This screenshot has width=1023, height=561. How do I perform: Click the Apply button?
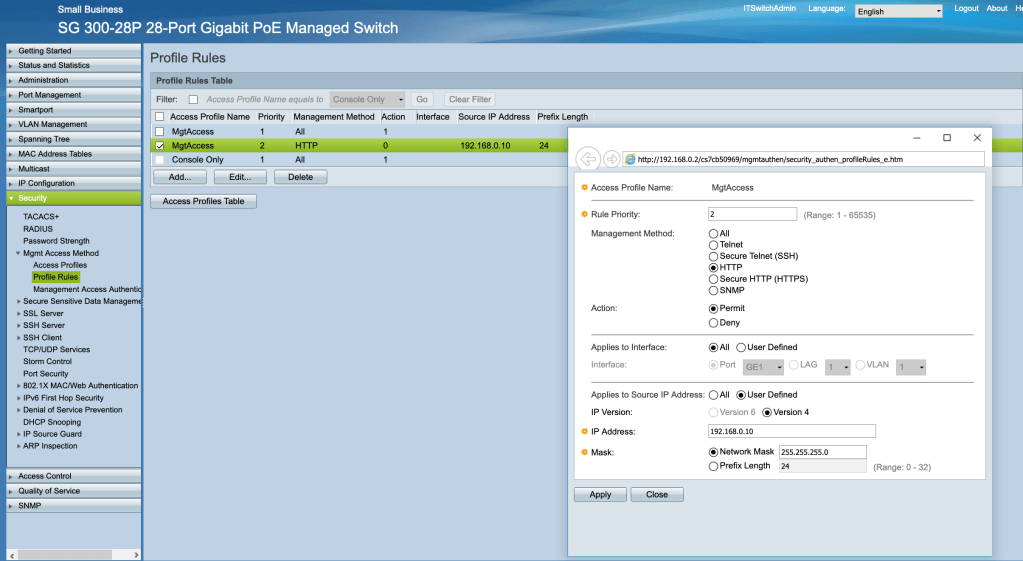tap(600, 495)
